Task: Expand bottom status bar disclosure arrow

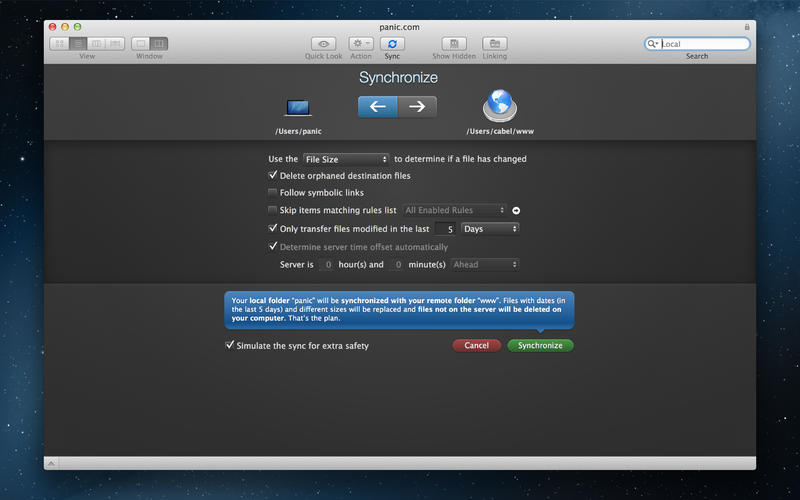Action: coord(51,463)
